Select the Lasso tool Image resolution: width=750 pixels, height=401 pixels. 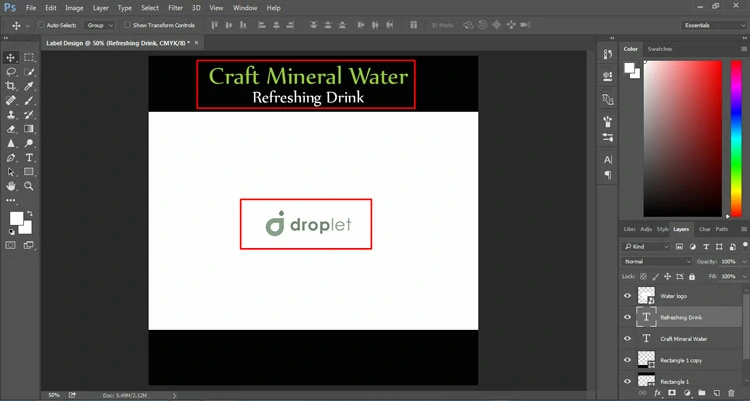tap(11, 72)
